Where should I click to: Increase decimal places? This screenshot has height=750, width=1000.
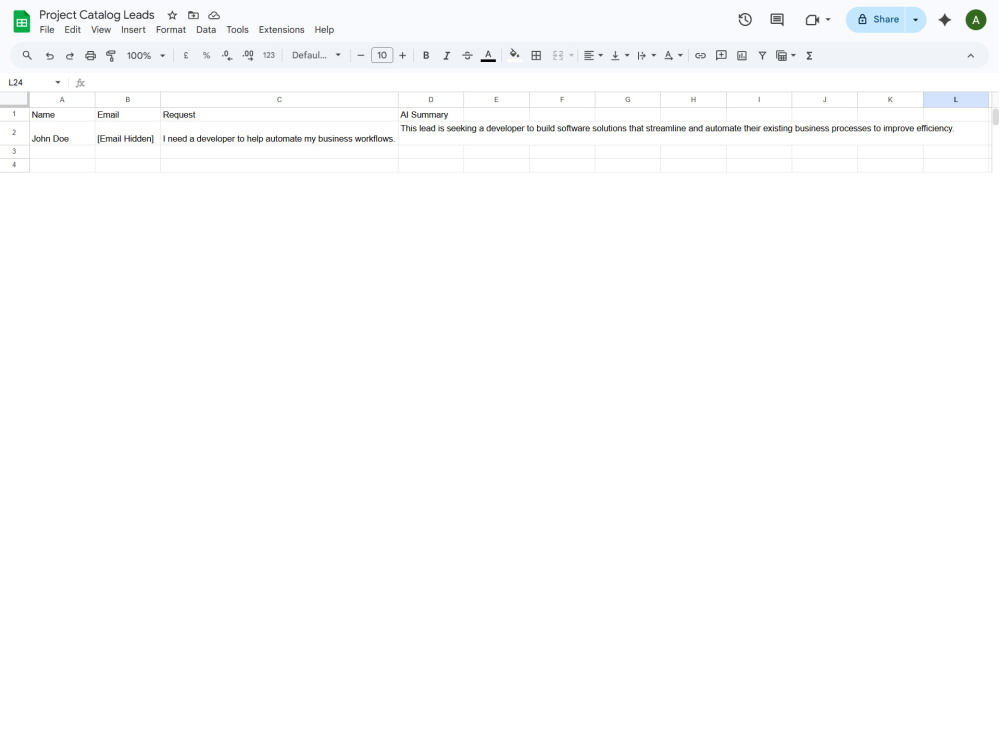click(x=248, y=55)
